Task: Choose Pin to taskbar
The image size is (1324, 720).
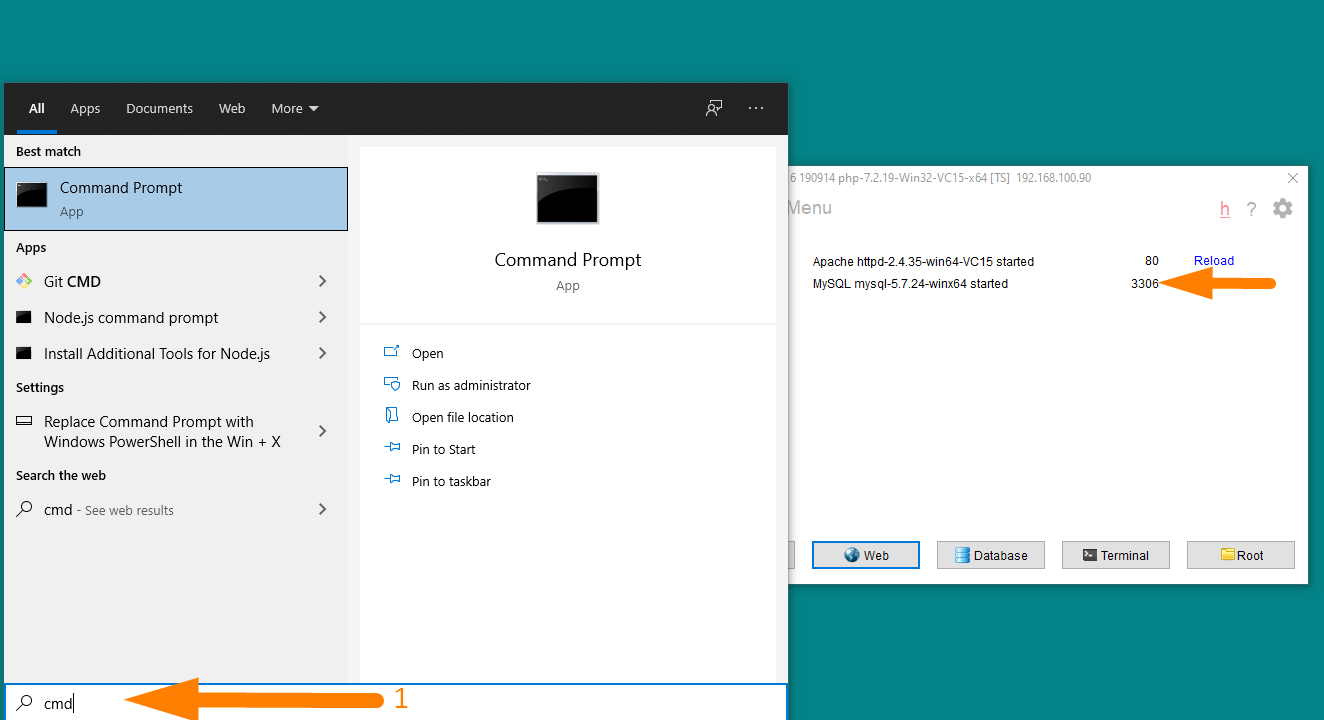Action: [x=451, y=481]
